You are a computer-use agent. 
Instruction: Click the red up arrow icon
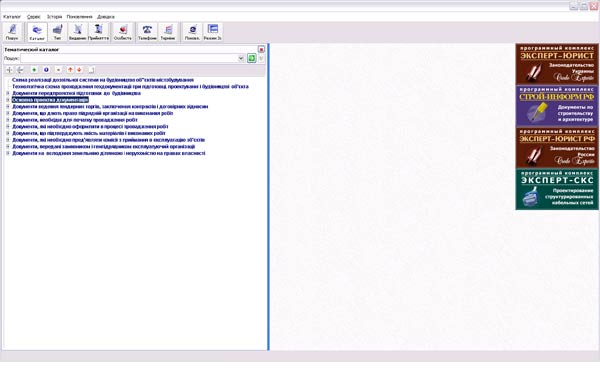click(70, 70)
